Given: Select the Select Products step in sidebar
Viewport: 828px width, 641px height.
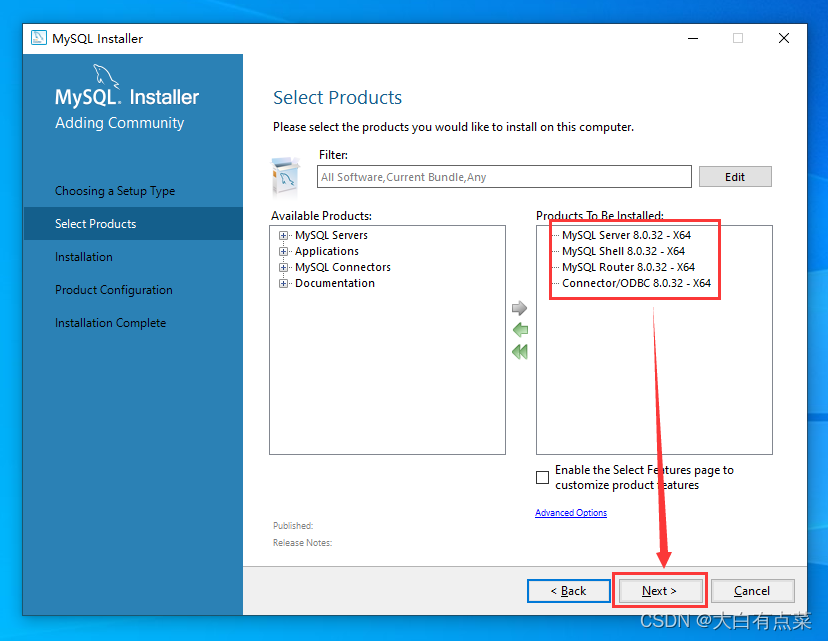Looking at the screenshot, I should click(133, 224).
